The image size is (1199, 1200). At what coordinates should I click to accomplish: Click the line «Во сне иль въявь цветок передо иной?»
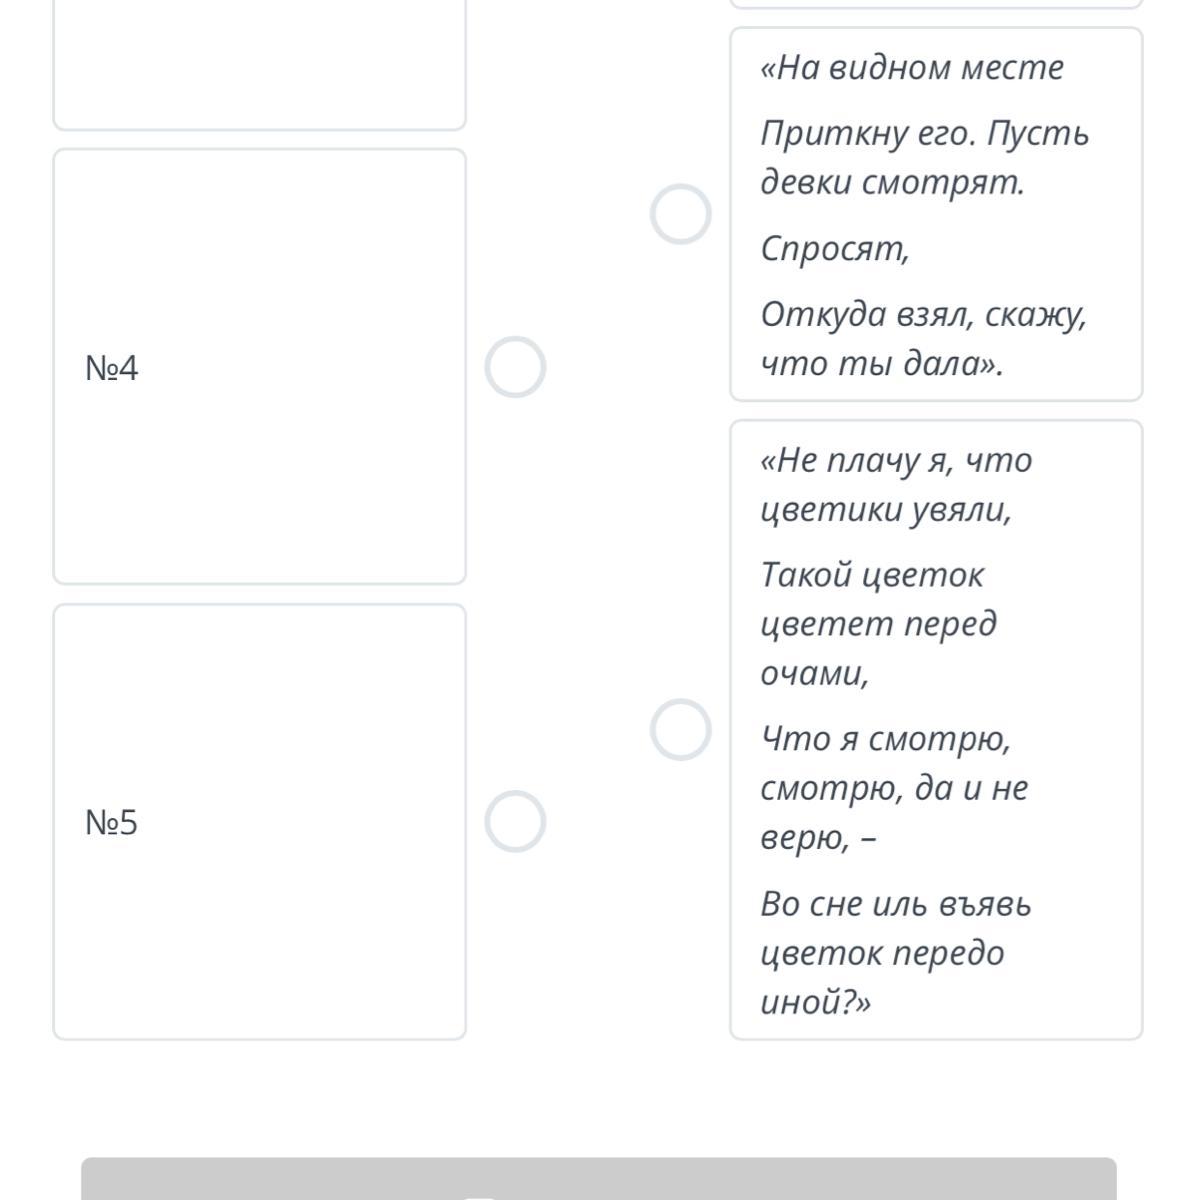894,952
